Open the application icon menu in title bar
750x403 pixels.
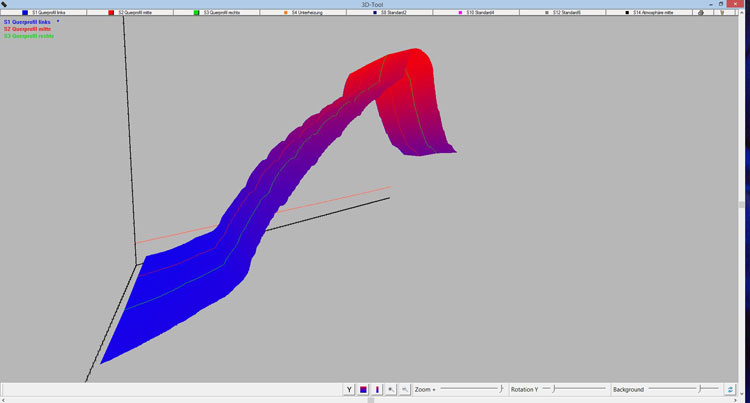pos(5,4)
